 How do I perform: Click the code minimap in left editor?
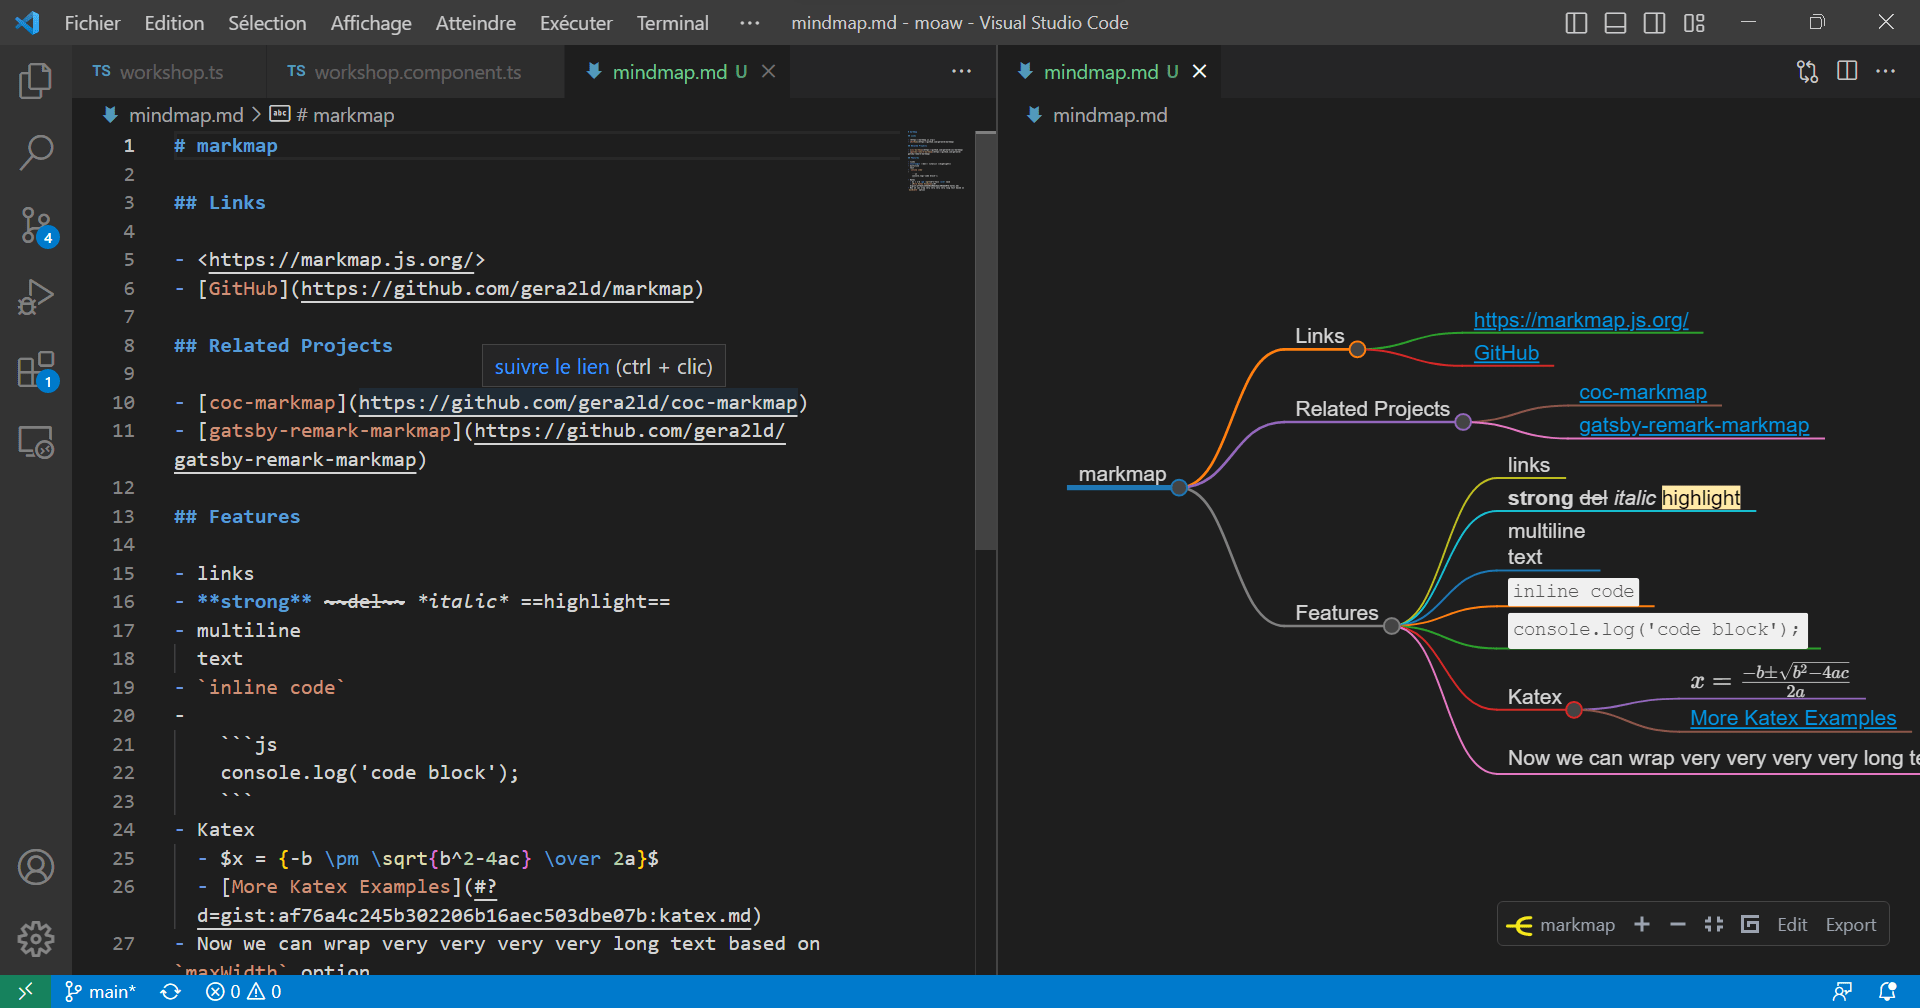(x=936, y=160)
